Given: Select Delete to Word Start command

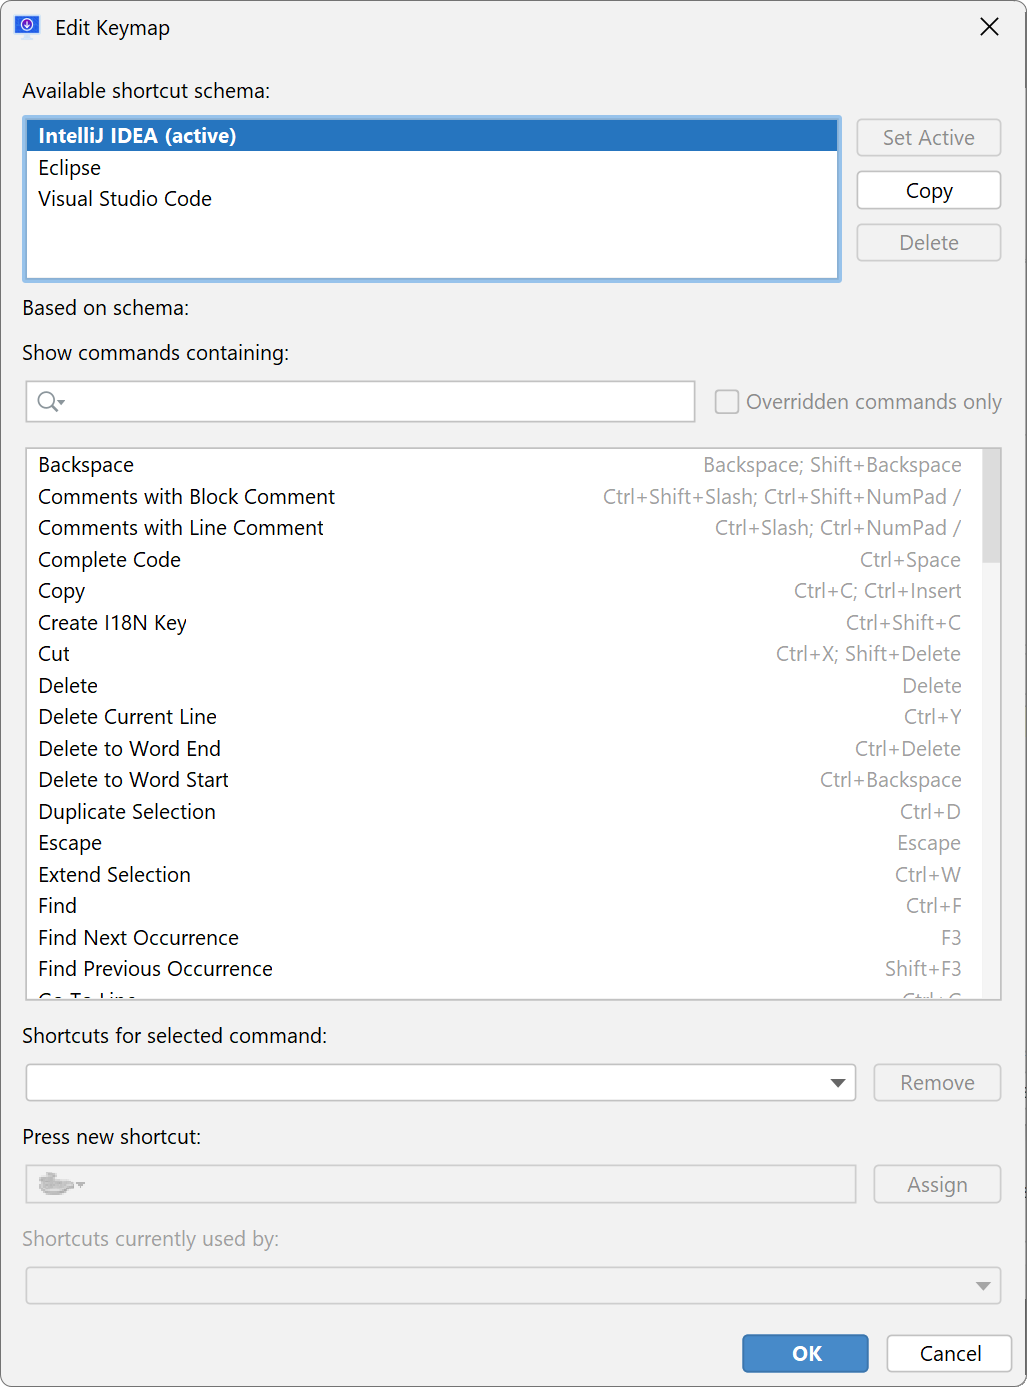Looking at the screenshot, I should point(504,780).
